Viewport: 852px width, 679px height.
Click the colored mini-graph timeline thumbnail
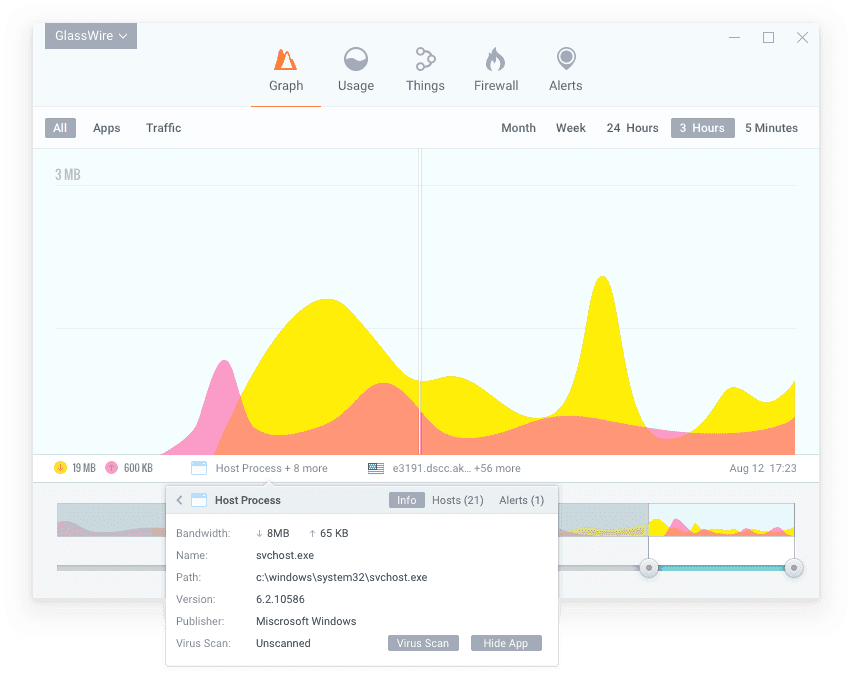click(x=721, y=520)
